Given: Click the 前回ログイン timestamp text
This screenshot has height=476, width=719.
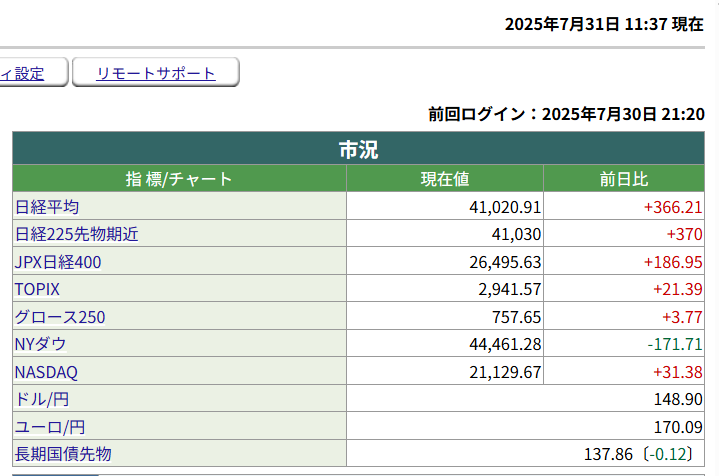Looking at the screenshot, I should point(566,114).
